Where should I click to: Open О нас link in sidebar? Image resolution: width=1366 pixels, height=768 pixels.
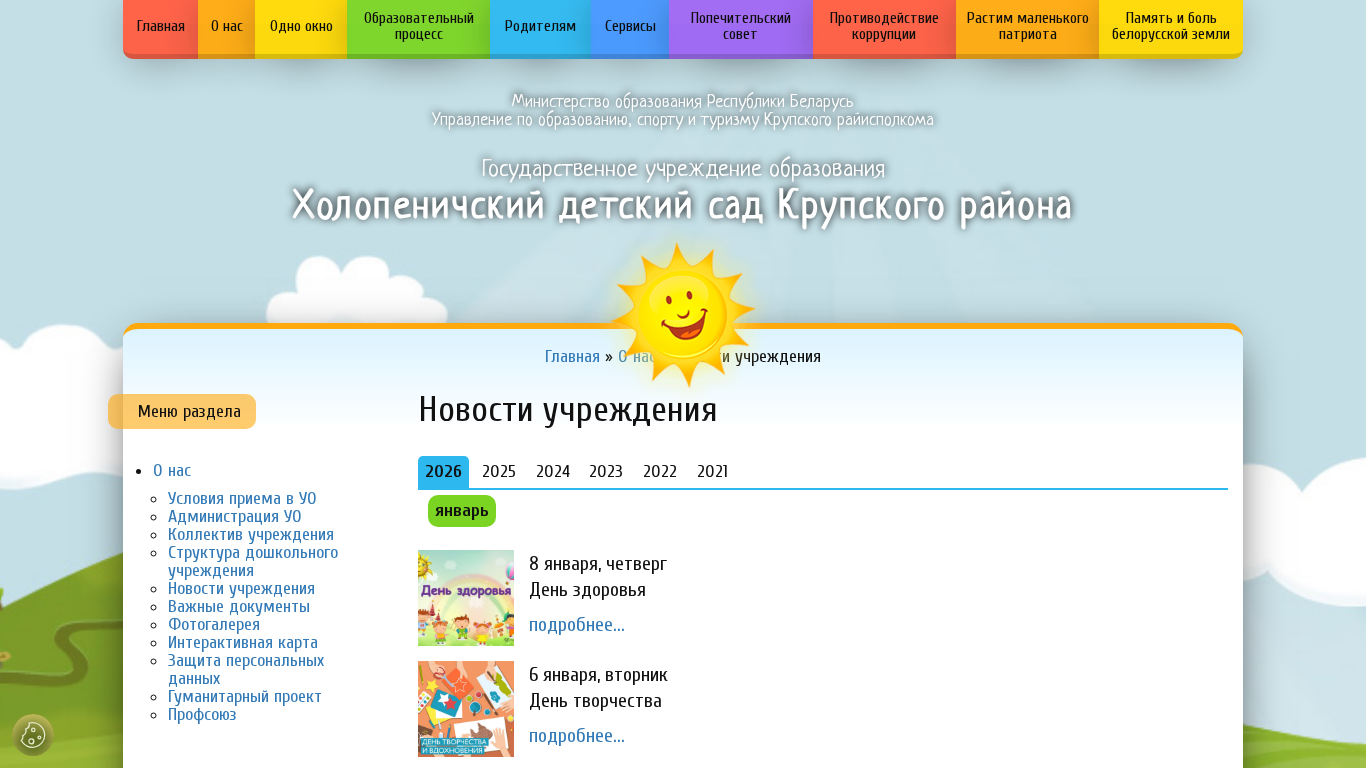172,471
